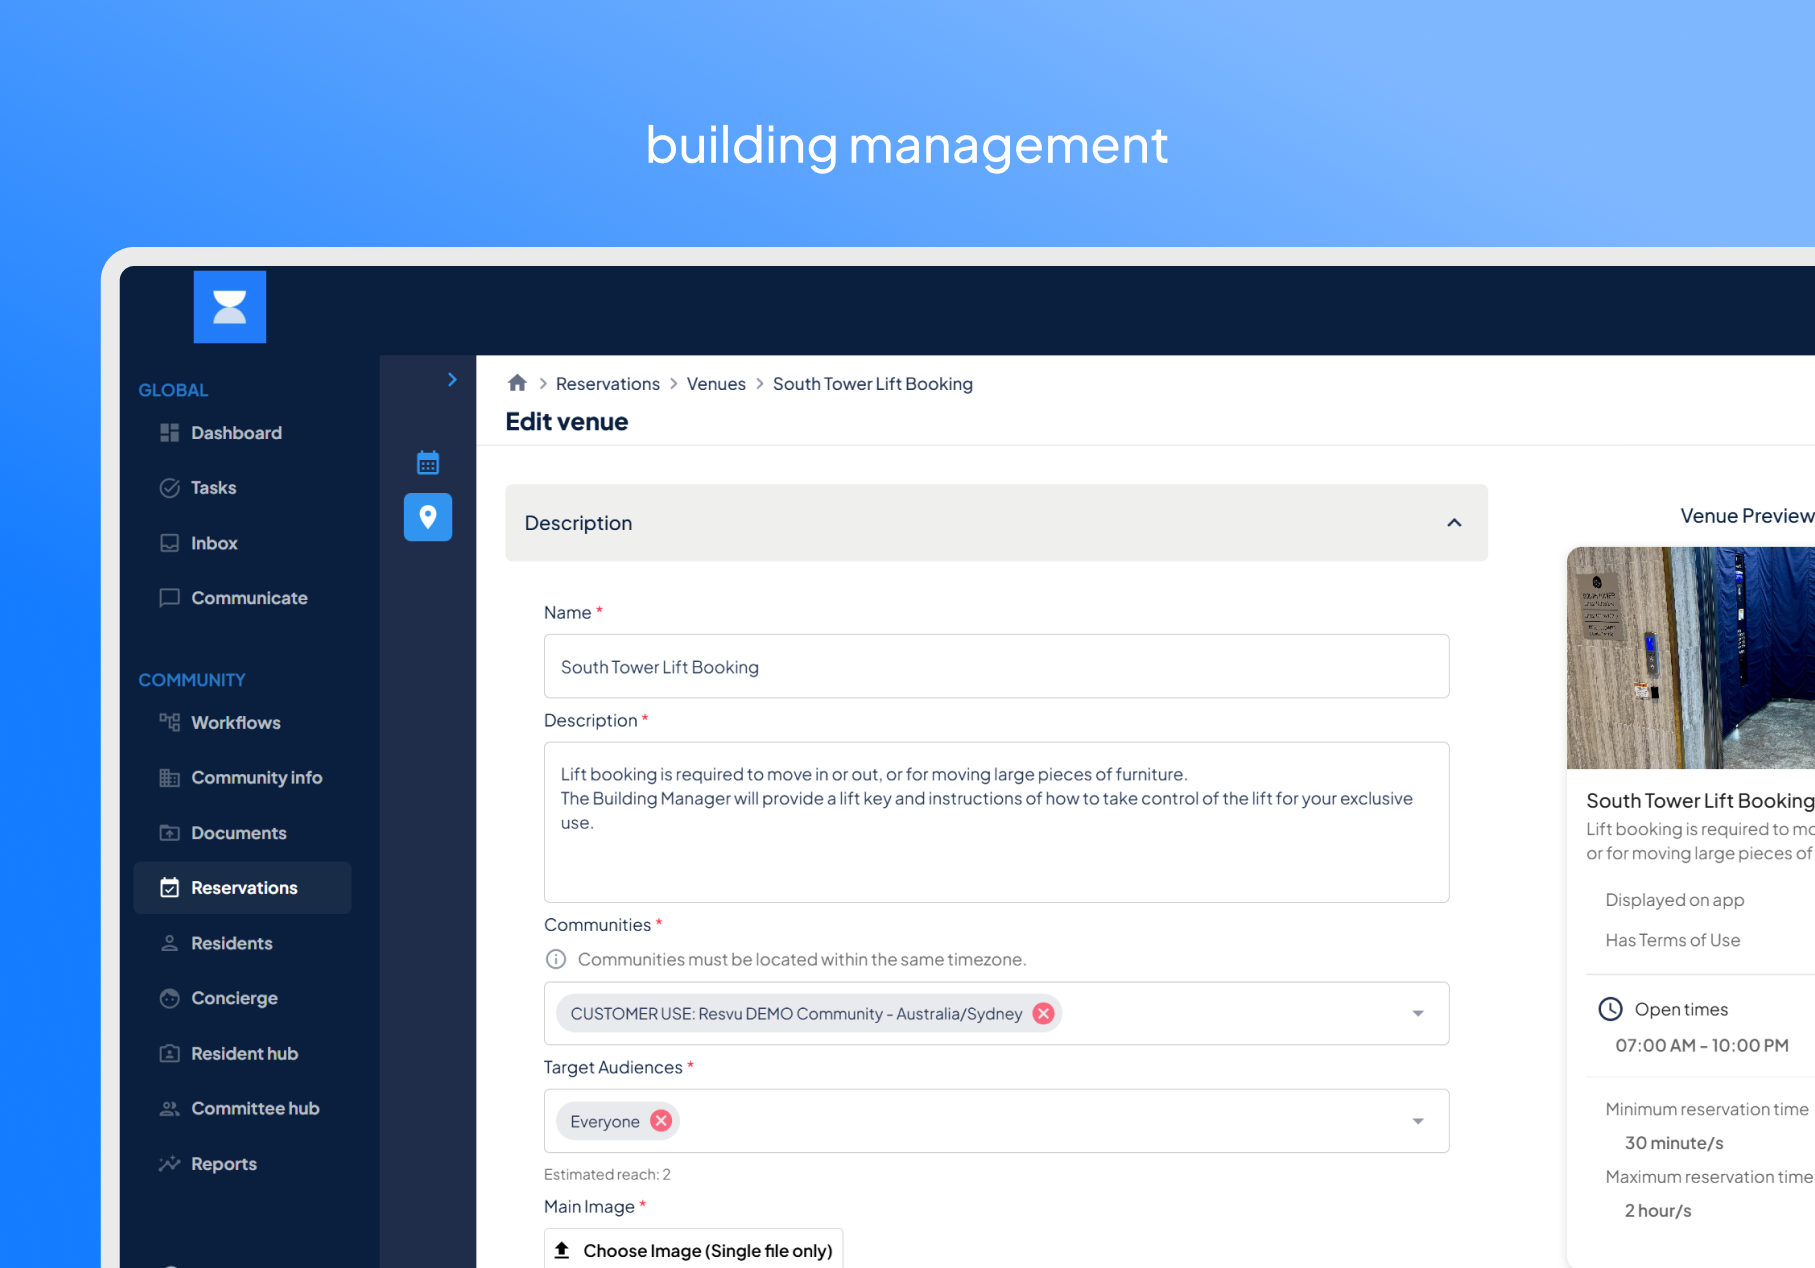Remove the Resvu DEMO Community chip
This screenshot has width=1815, height=1268.
point(1043,1013)
